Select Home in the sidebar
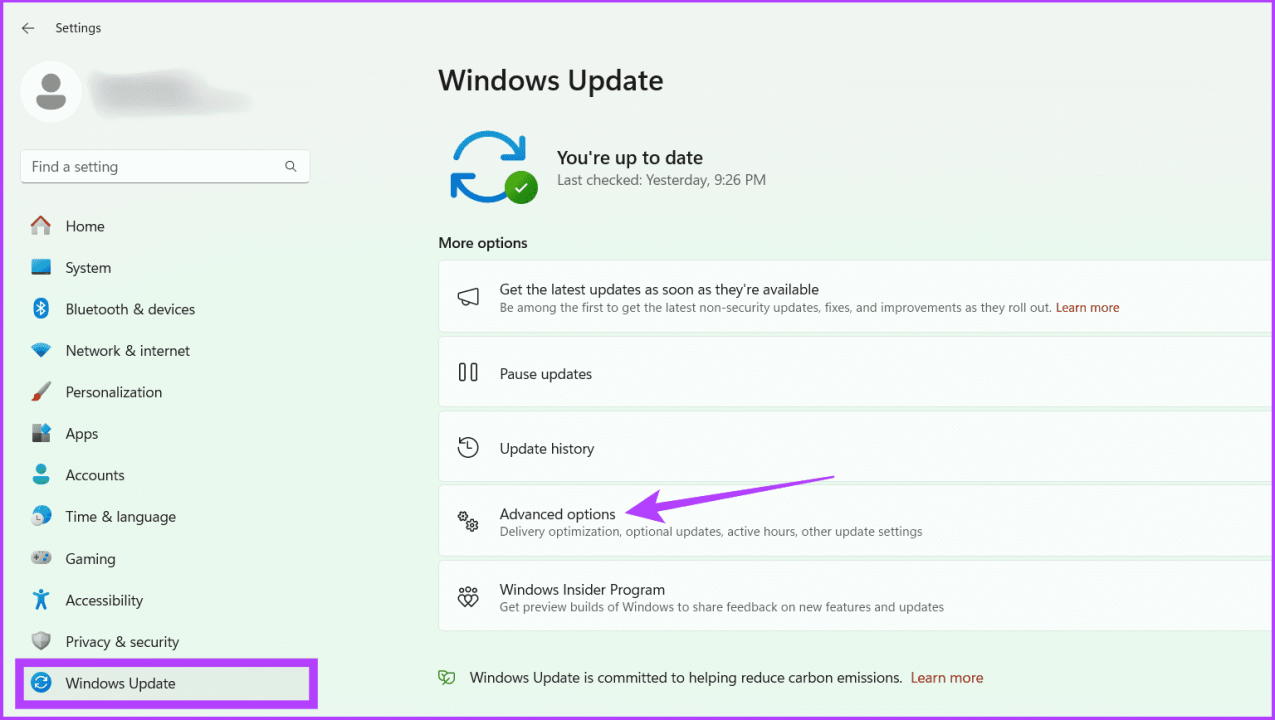 [85, 226]
